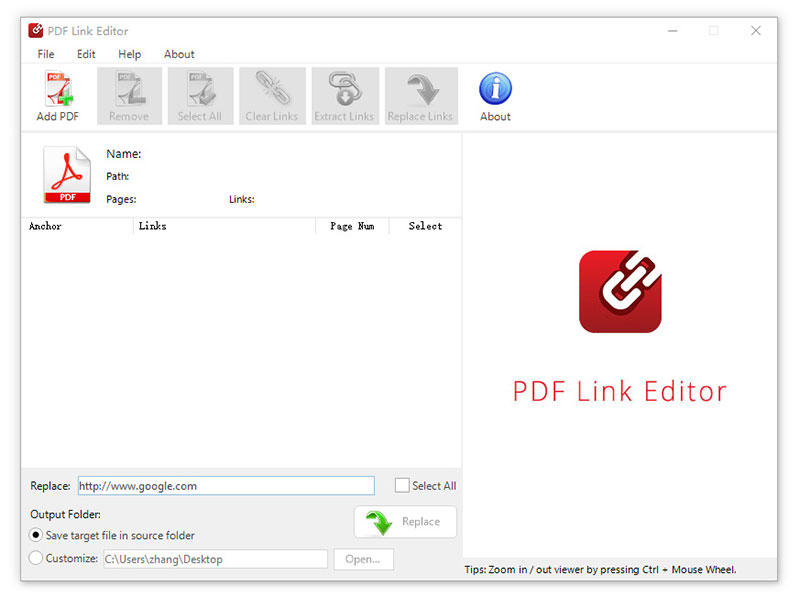Click the Extract Links toolbar icon
800x600 pixels.
coord(344,95)
